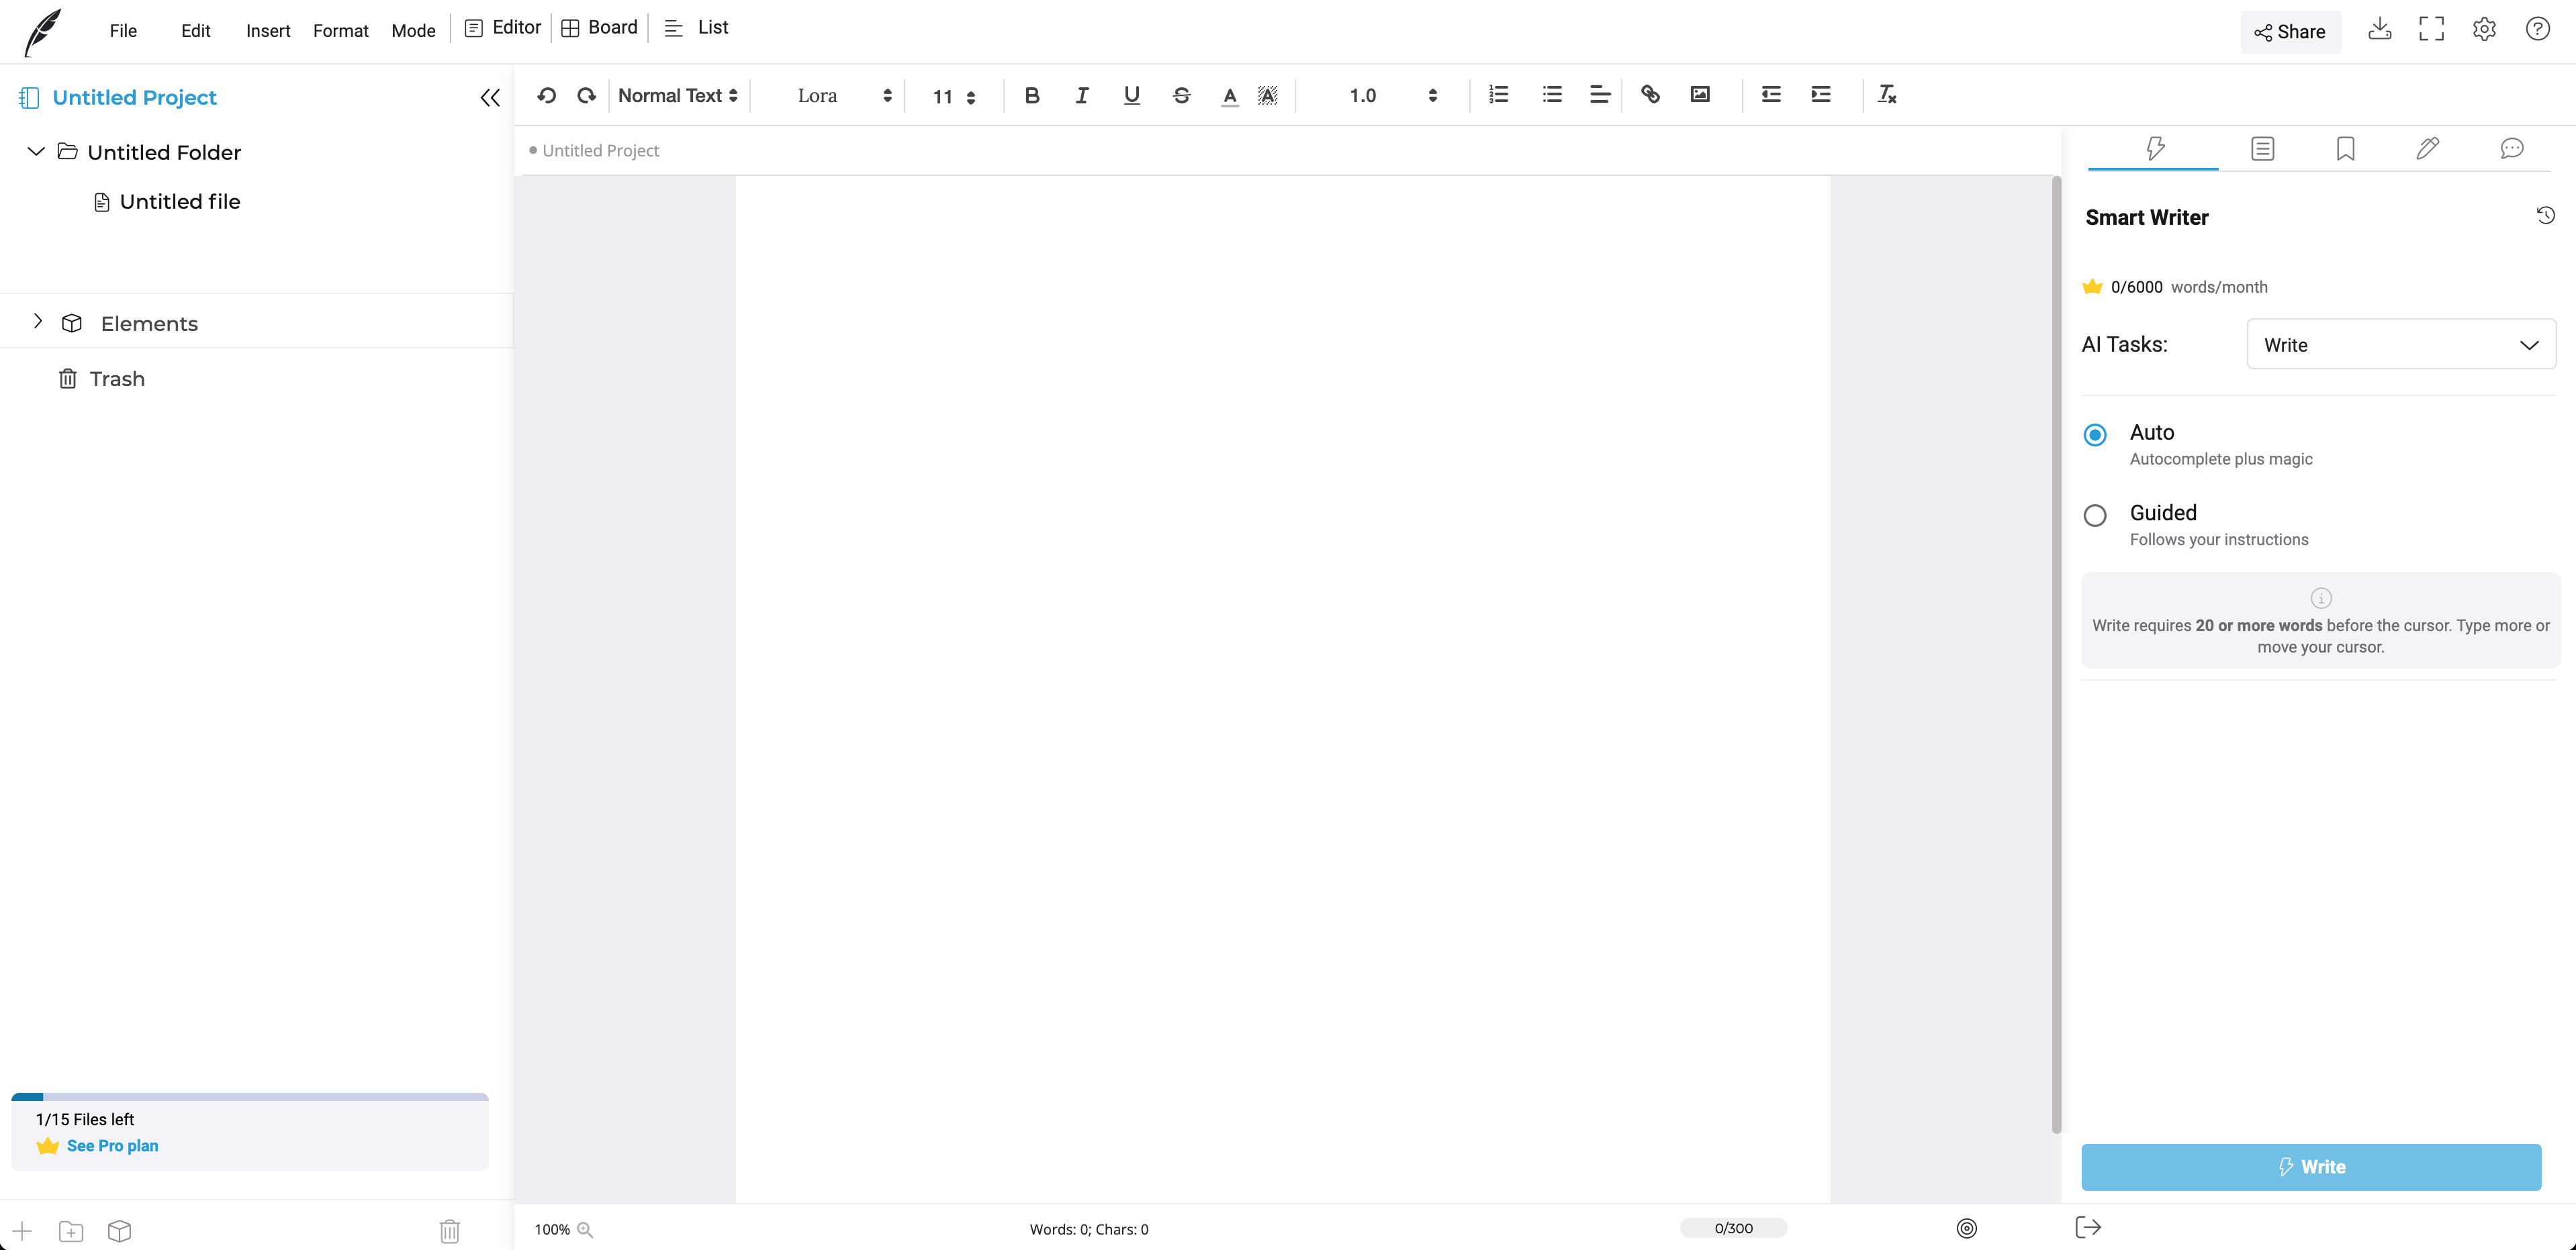Open the Smart Writer history icon

pos(2545,215)
